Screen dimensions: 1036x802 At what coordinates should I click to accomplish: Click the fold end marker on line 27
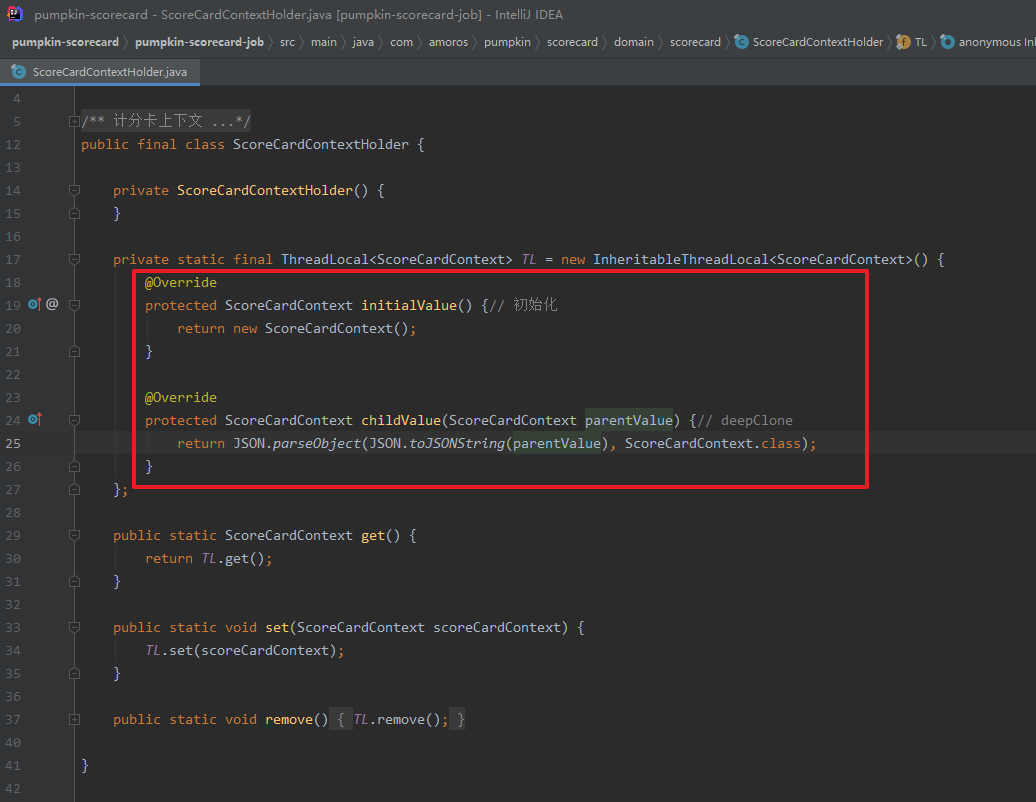pyautogui.click(x=74, y=490)
